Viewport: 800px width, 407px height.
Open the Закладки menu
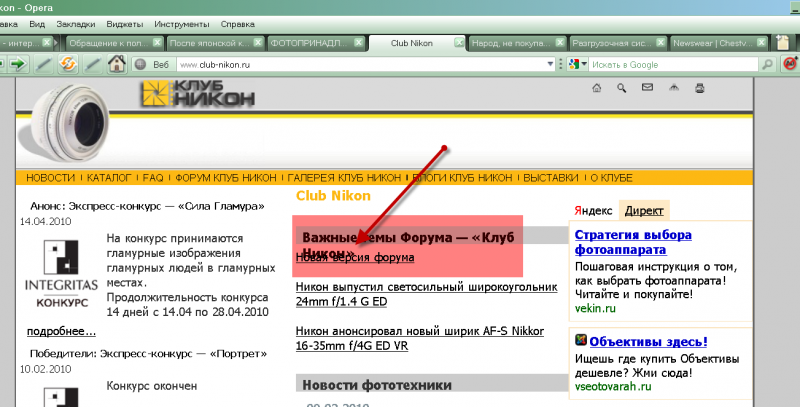[x=76, y=24]
